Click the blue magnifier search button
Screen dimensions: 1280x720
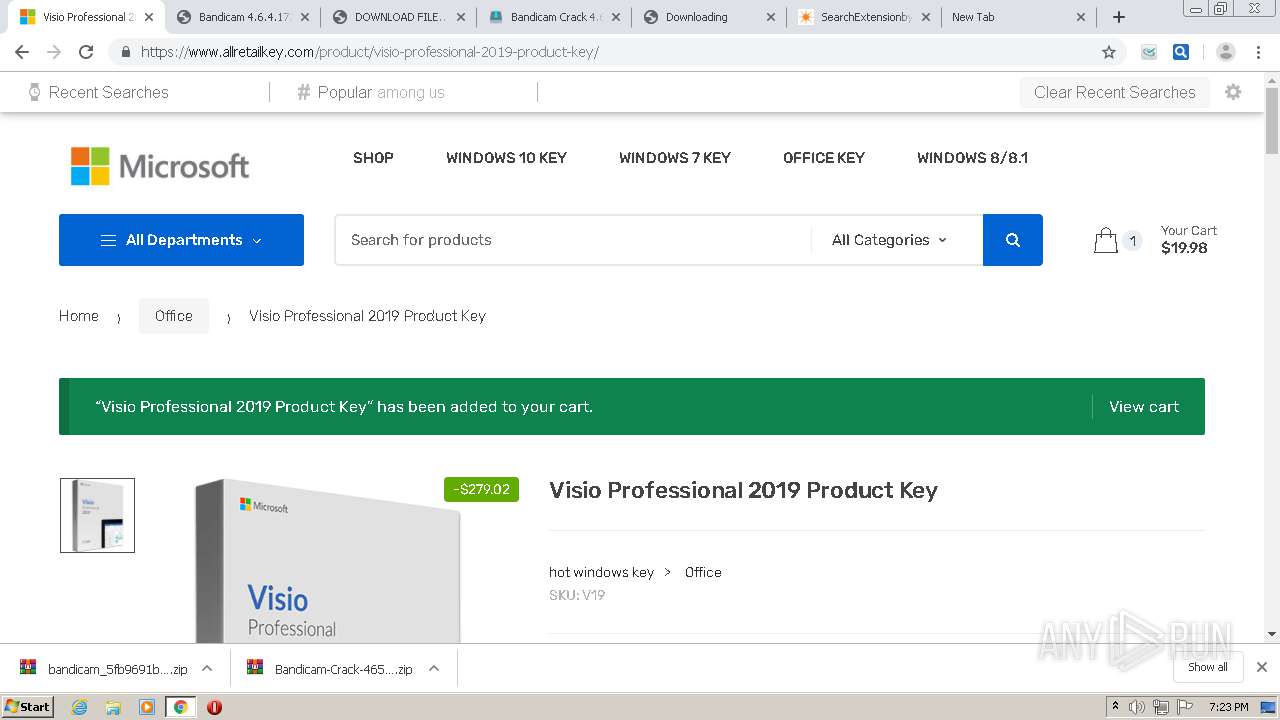tap(1013, 240)
